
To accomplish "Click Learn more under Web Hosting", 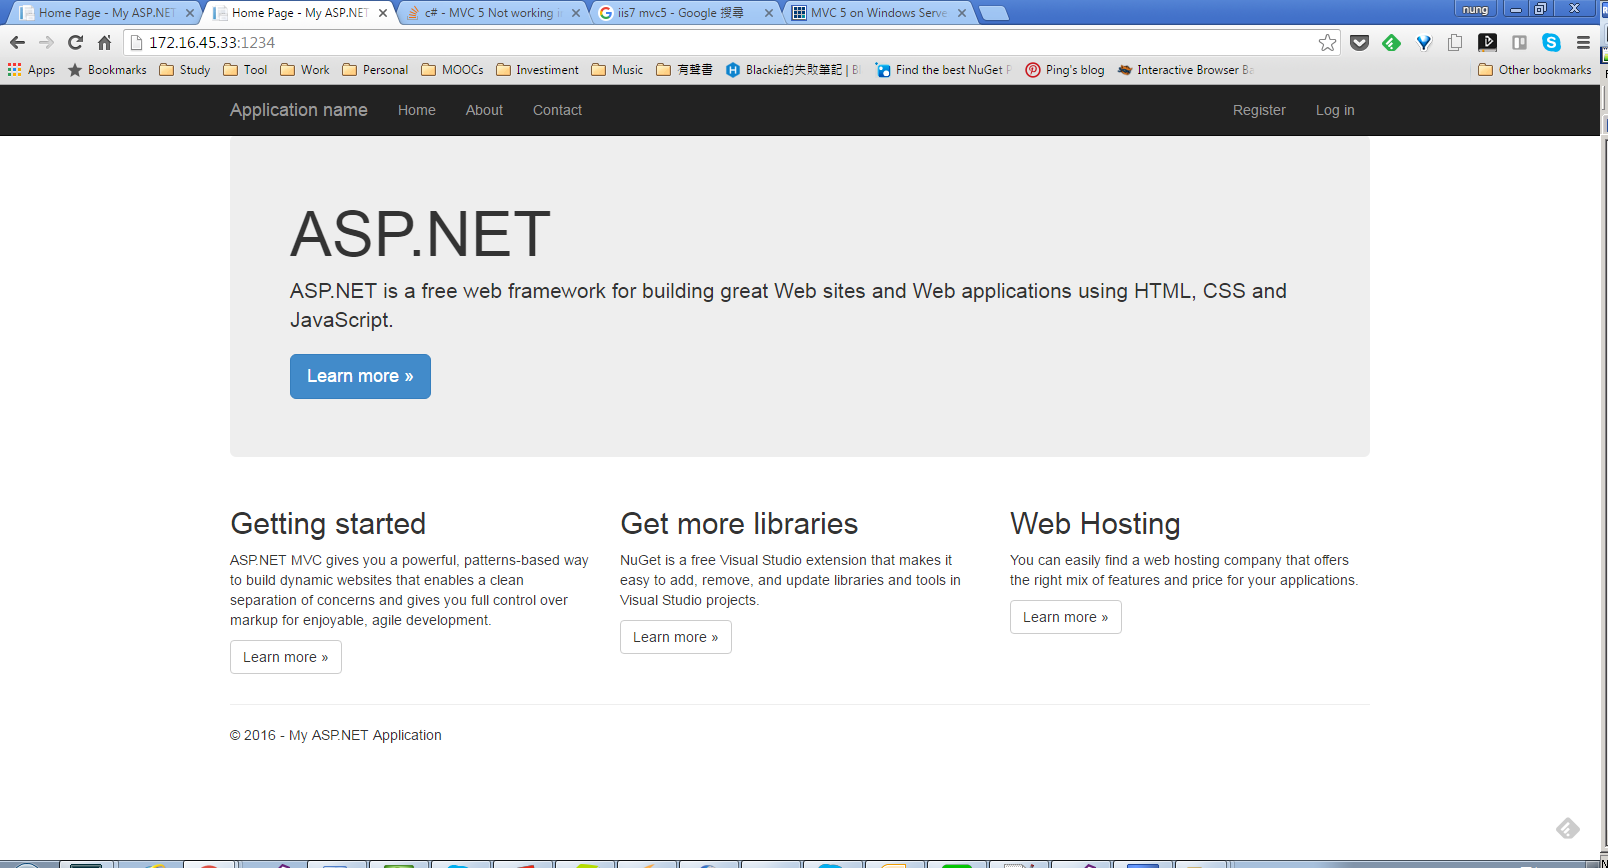I will pos(1066,617).
